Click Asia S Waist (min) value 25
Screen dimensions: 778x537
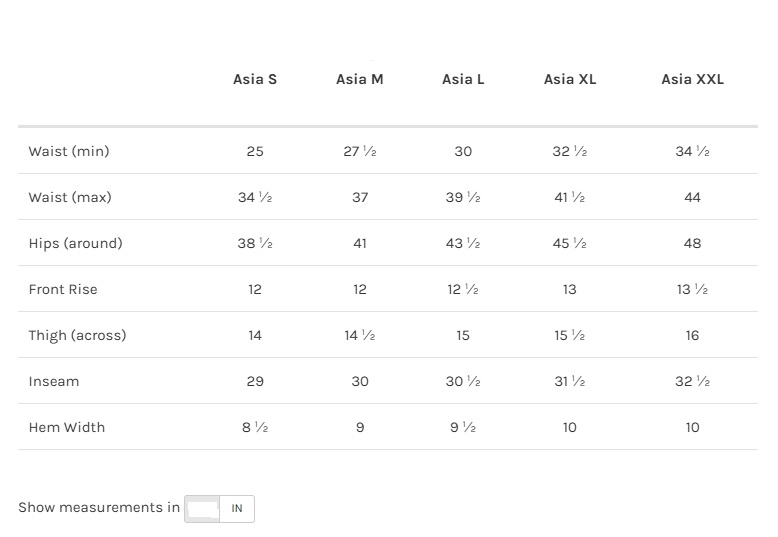tap(255, 151)
